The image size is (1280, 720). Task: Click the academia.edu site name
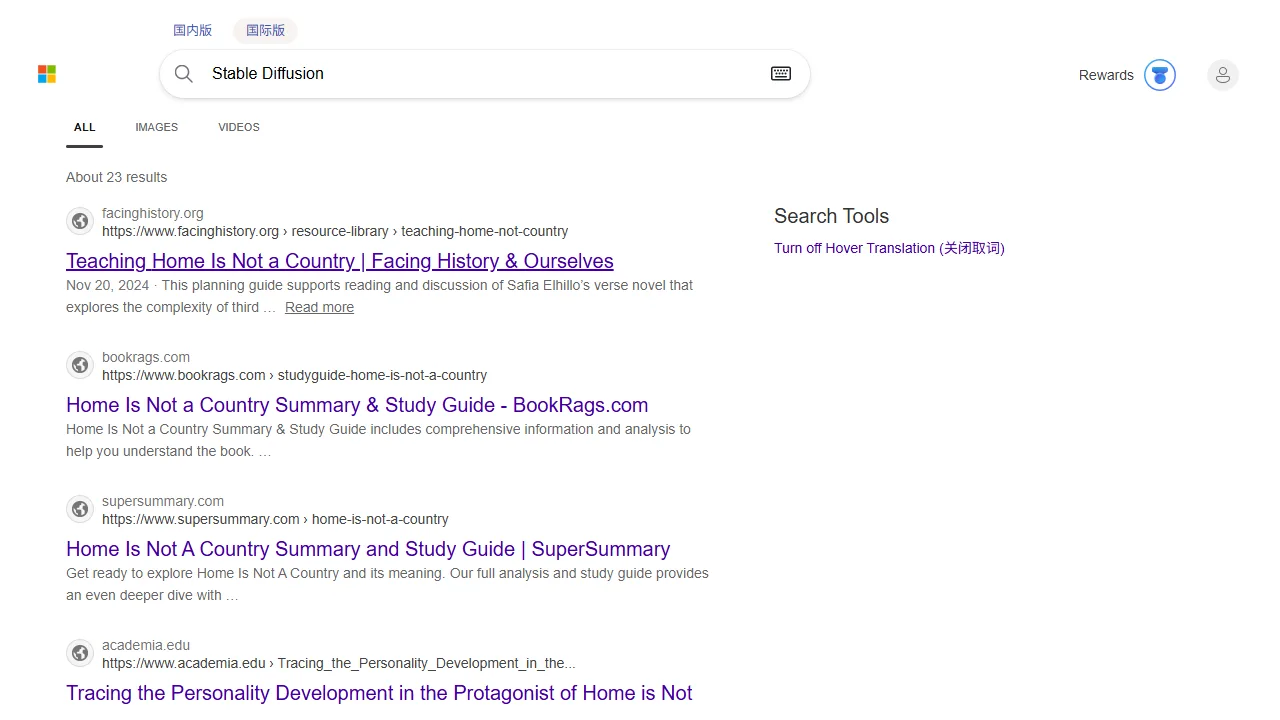146,645
